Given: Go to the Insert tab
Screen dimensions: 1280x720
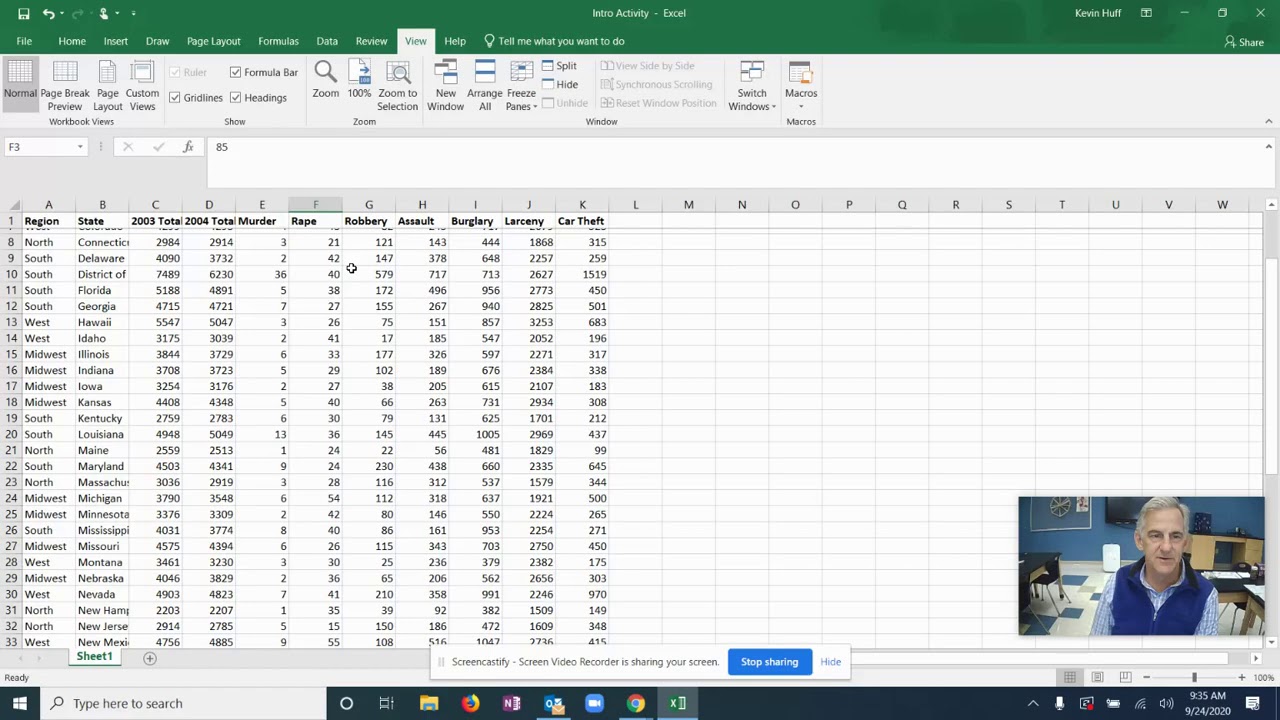Looking at the screenshot, I should point(115,41).
